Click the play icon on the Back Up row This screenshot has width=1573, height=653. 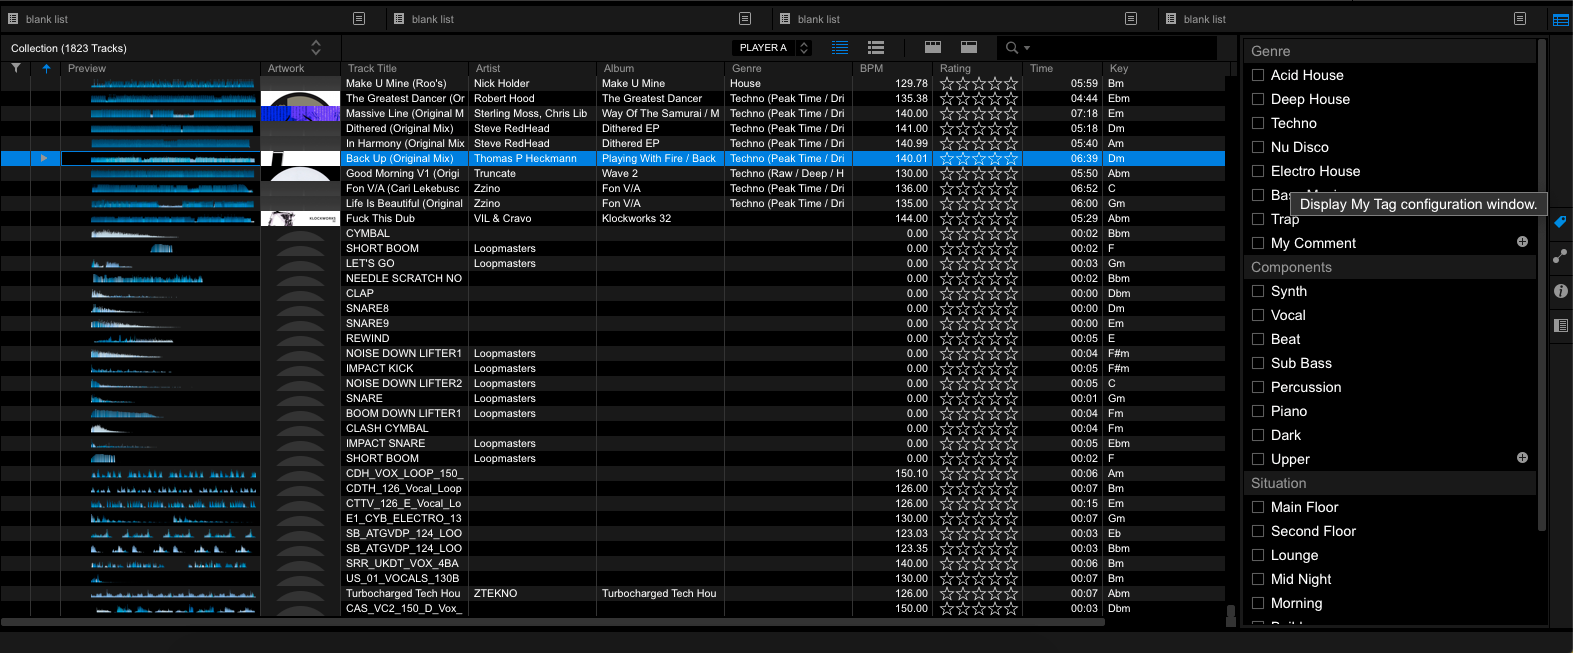[x=44, y=158]
